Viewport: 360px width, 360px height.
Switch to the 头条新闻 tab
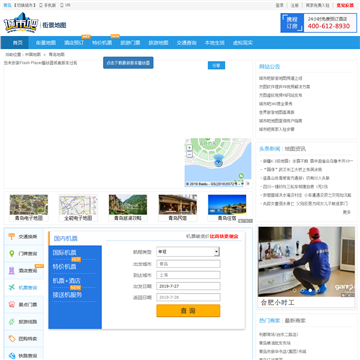point(269,149)
